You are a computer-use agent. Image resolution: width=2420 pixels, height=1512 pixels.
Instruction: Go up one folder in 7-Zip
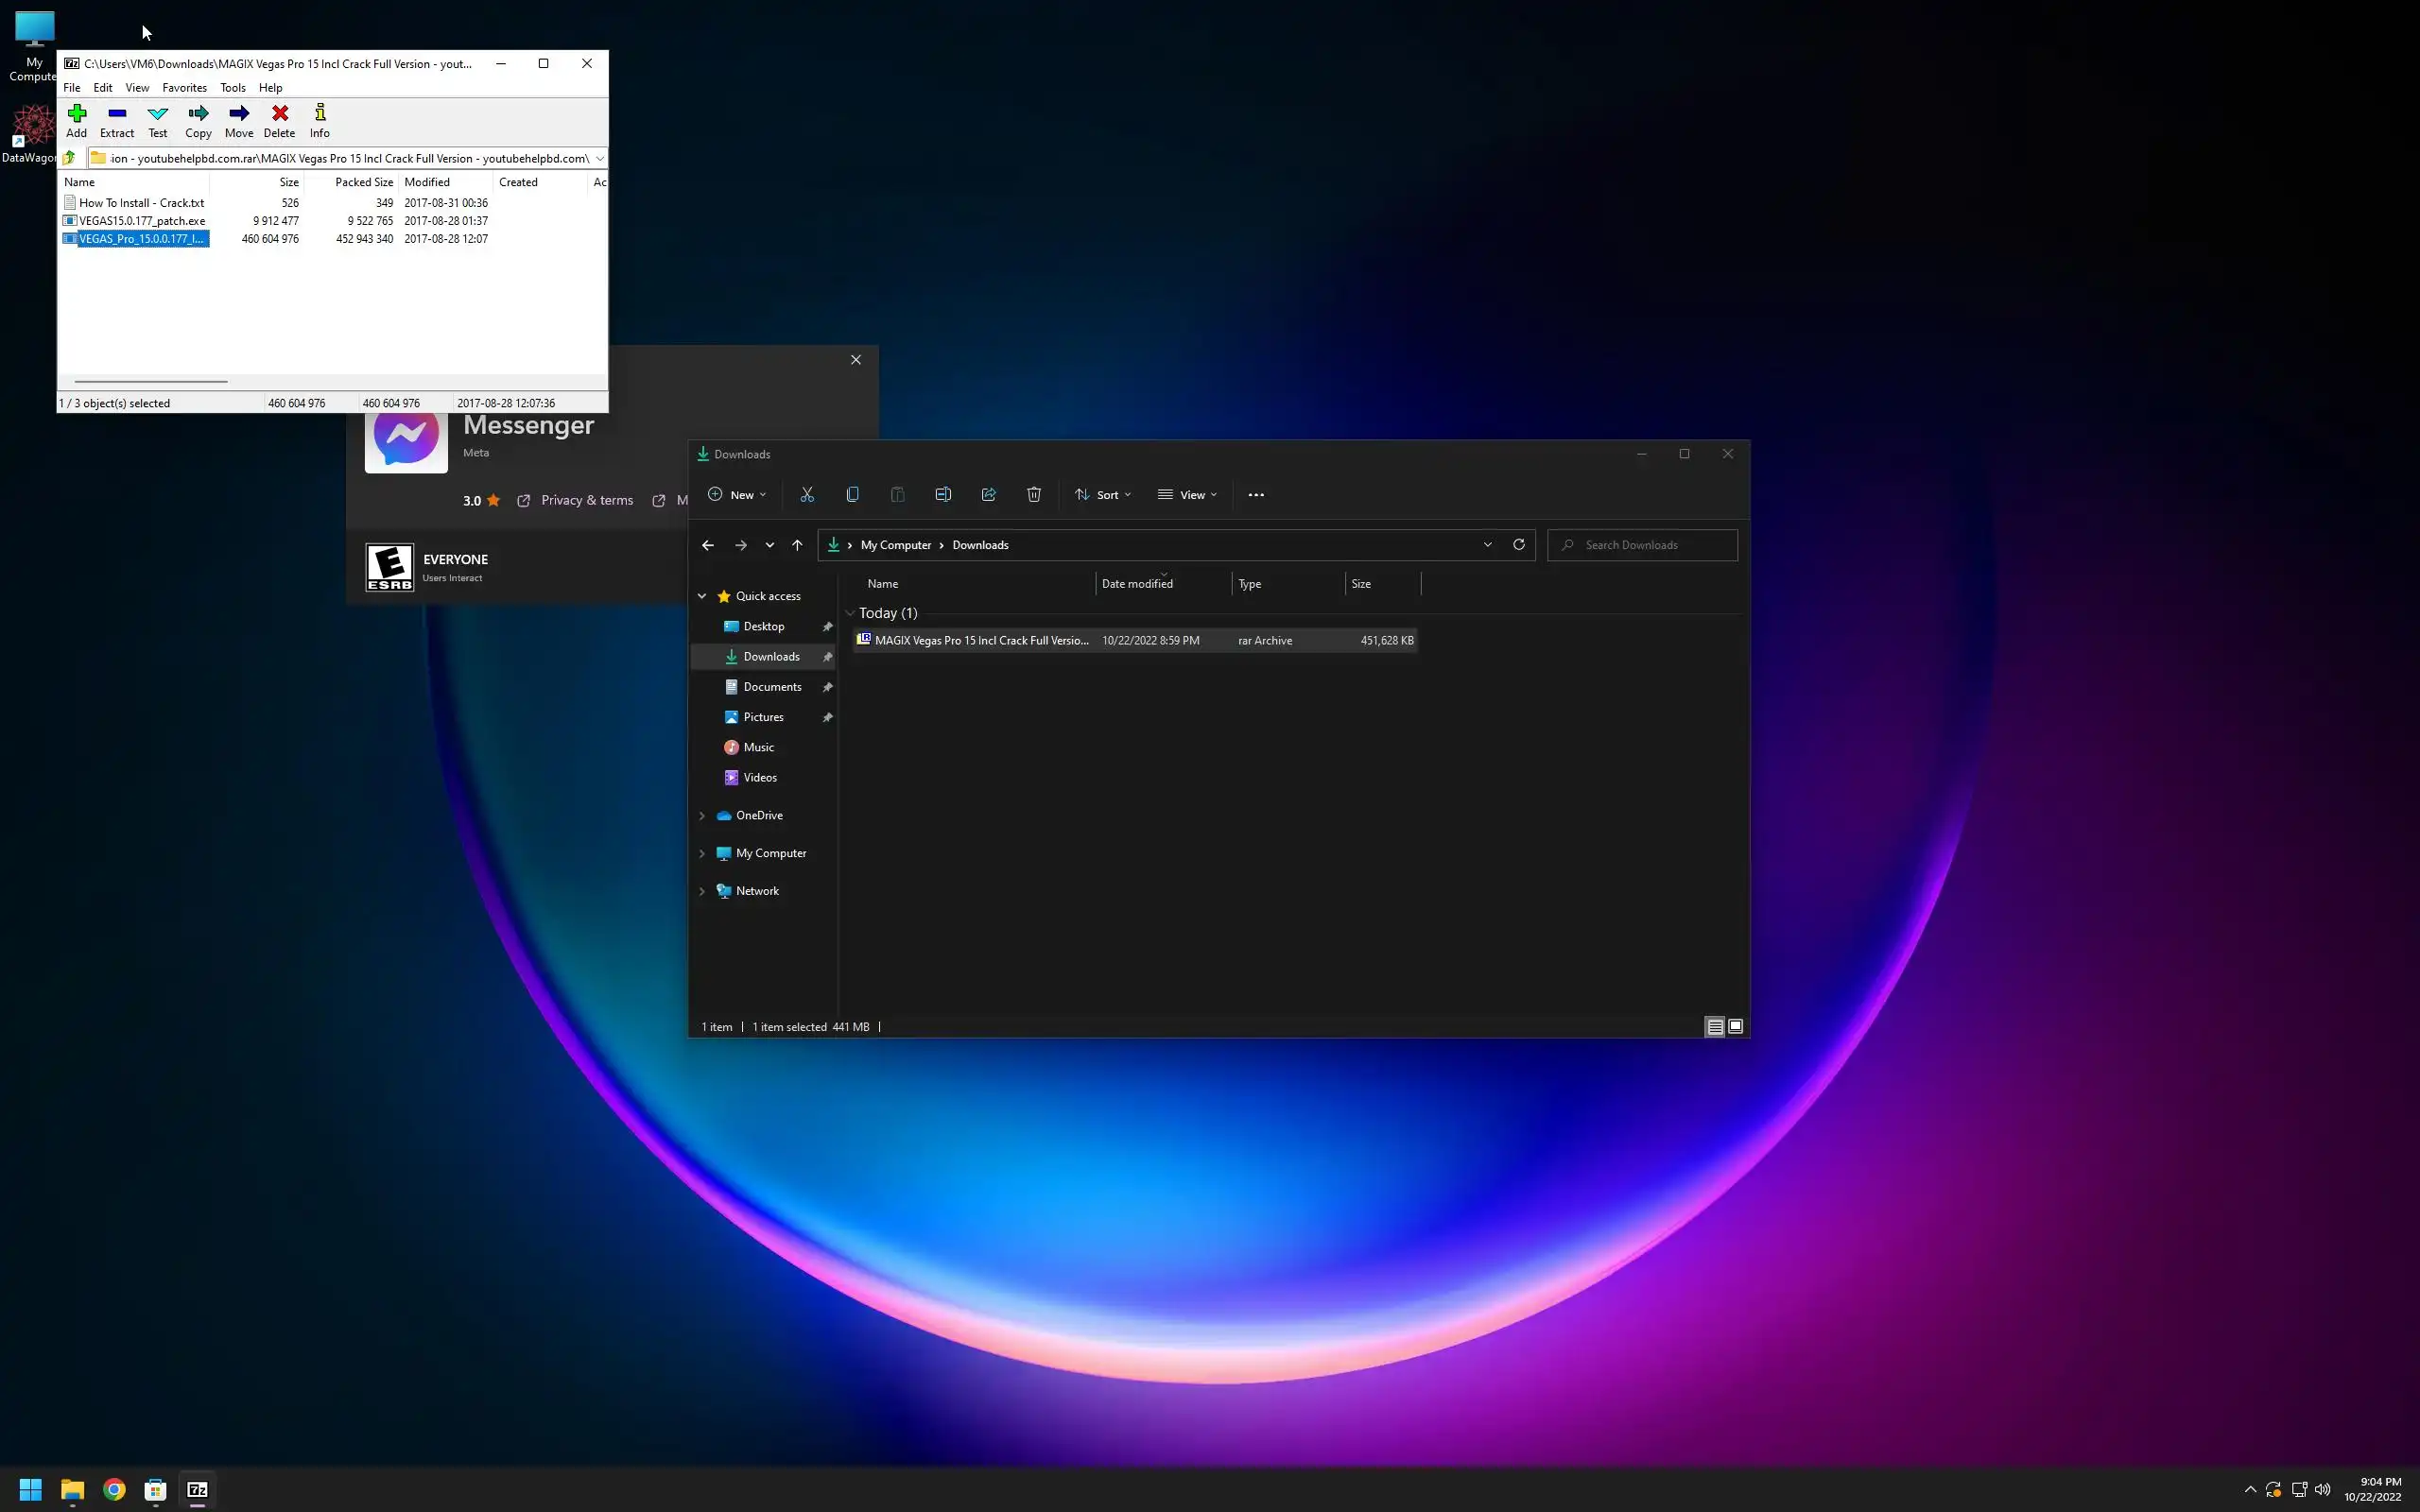click(x=70, y=158)
